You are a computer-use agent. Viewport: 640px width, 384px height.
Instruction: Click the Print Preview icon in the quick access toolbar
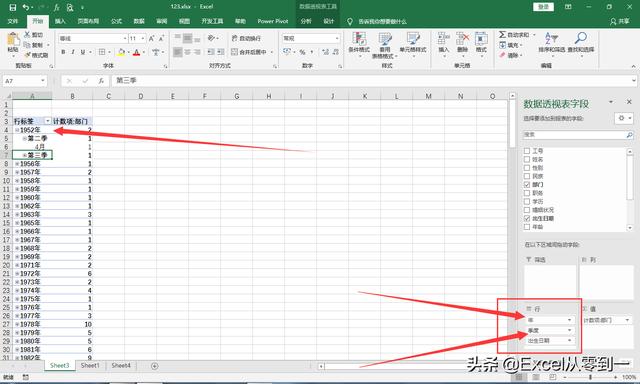point(70,7)
